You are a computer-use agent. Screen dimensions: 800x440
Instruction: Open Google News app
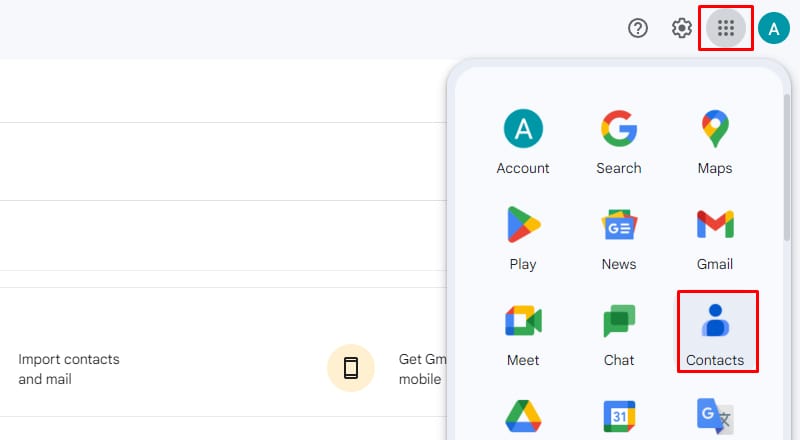[x=619, y=238]
